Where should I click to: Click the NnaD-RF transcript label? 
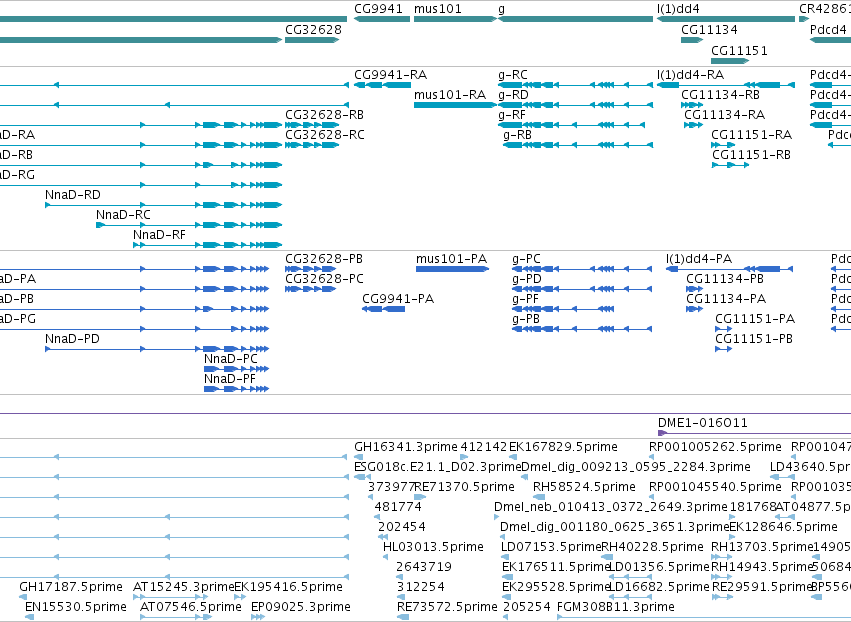[x=159, y=235]
